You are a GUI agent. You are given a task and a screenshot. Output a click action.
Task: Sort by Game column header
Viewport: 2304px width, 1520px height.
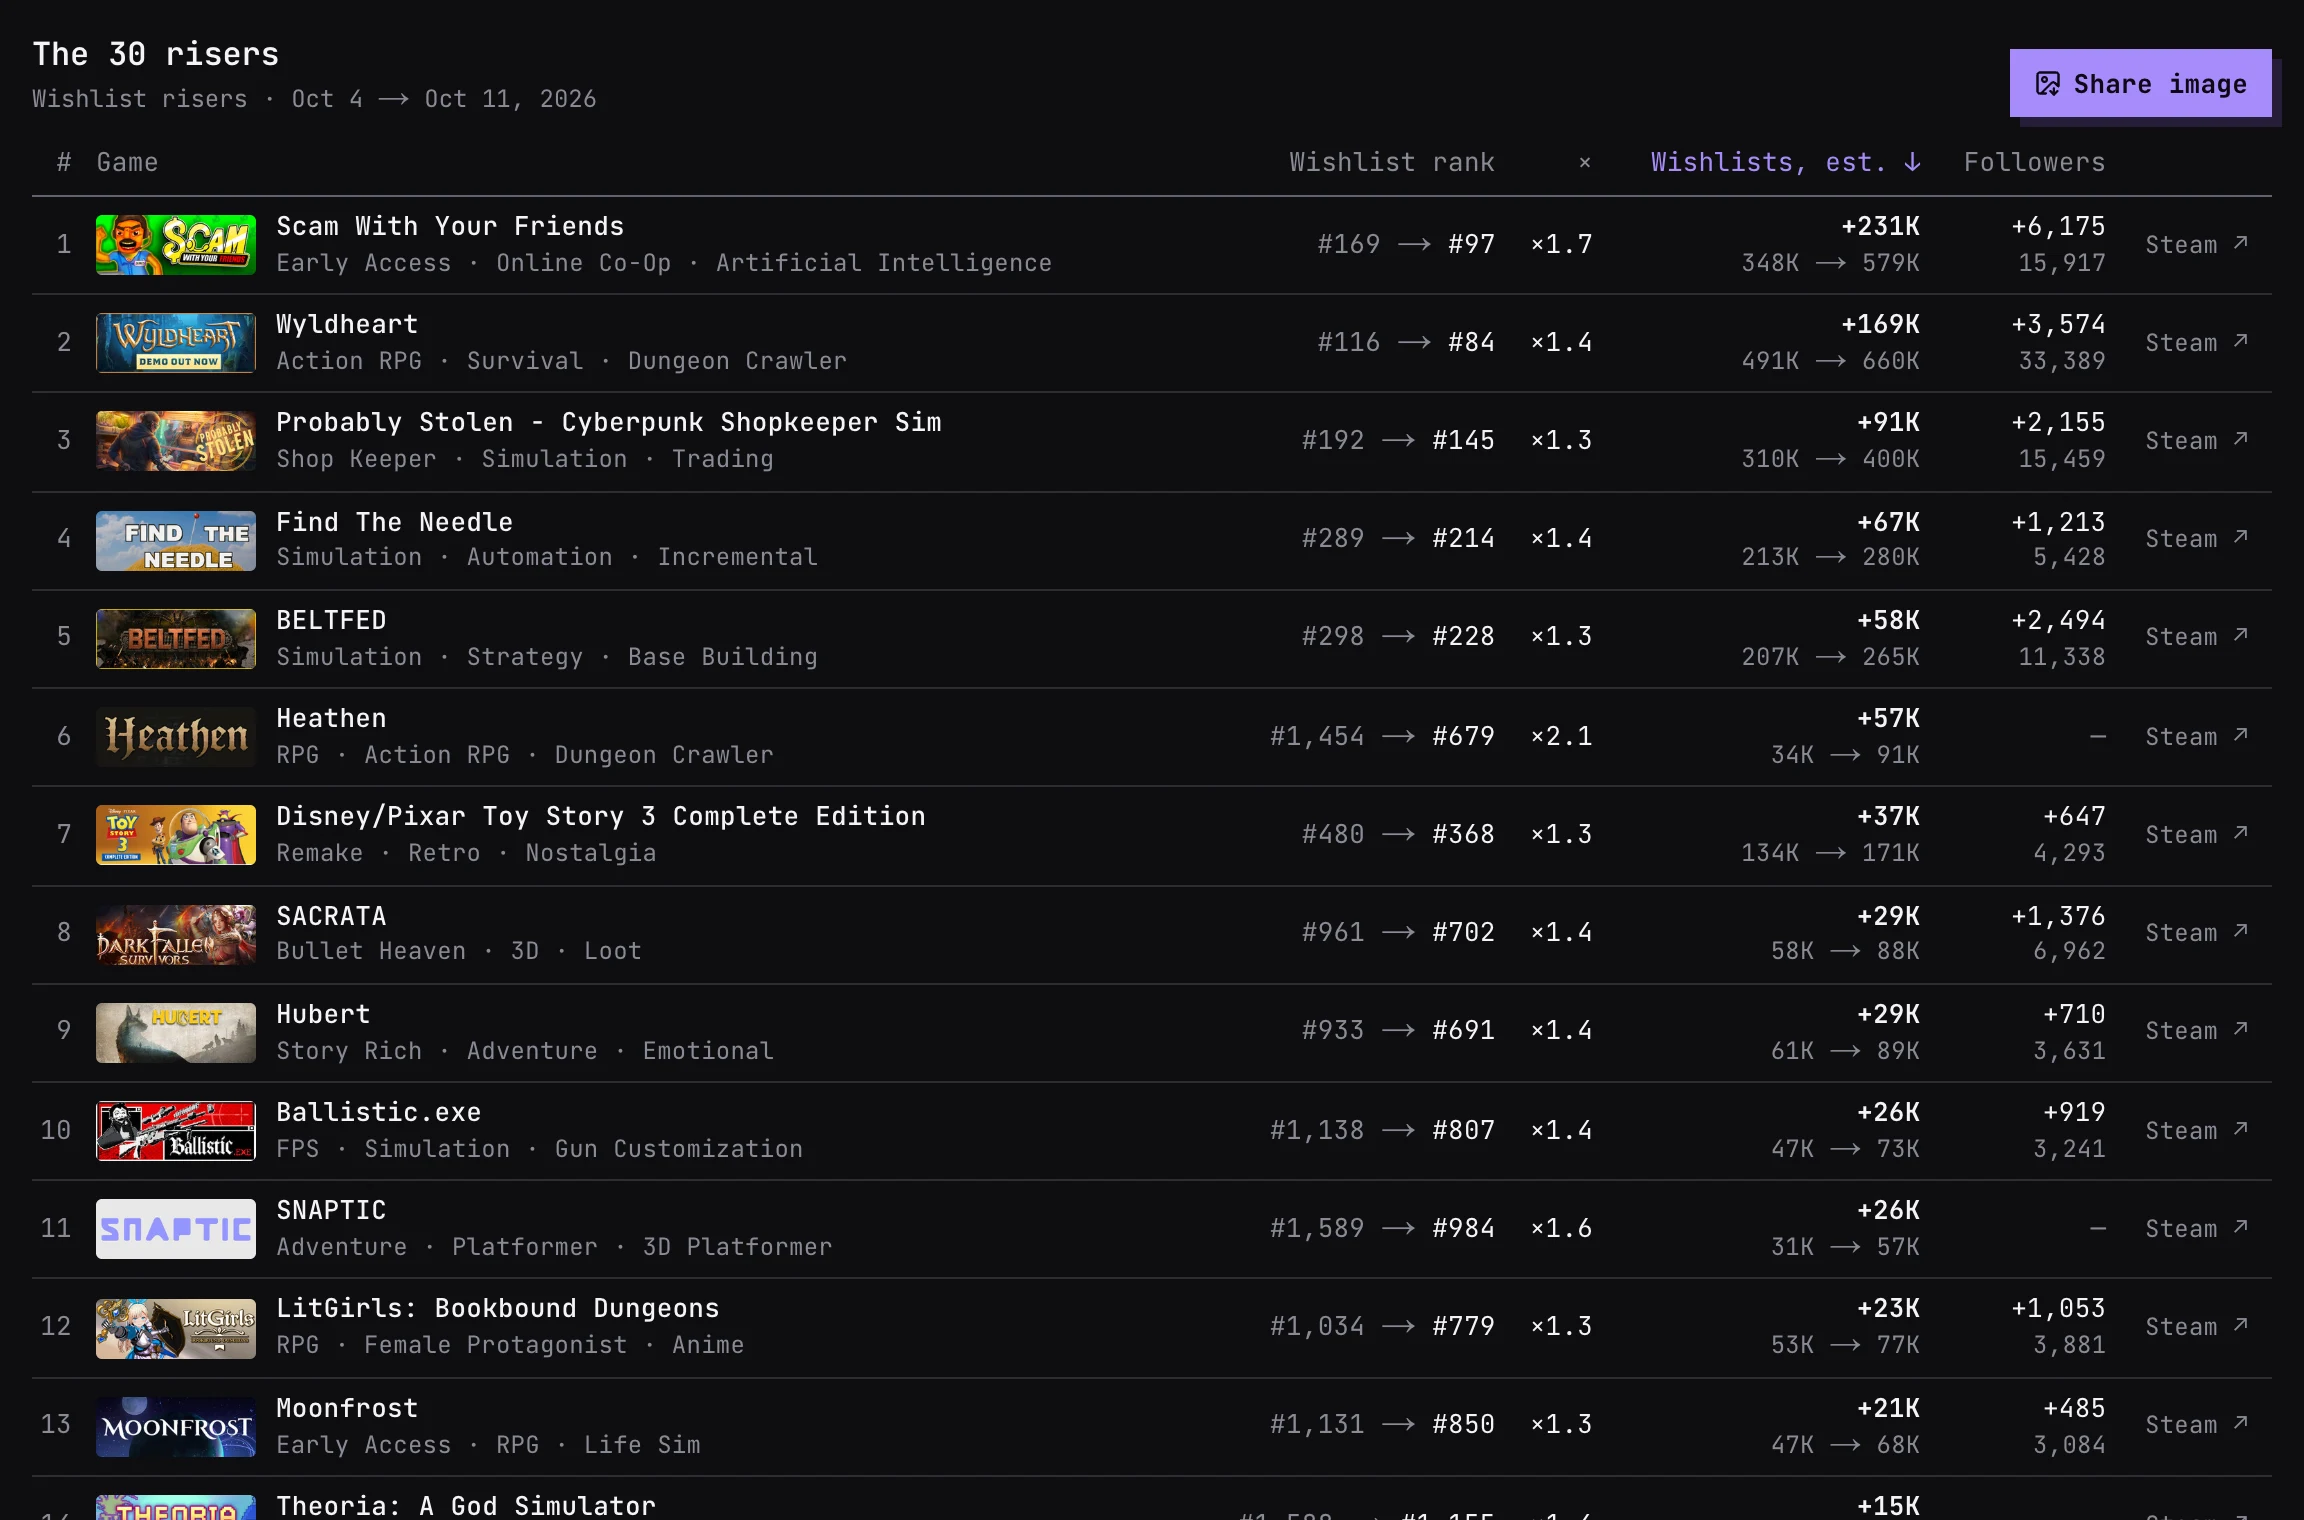click(x=127, y=162)
